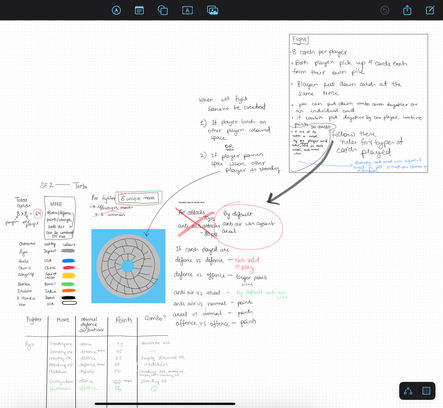Add a text box
This screenshot has width=443, height=408.
click(187, 10)
